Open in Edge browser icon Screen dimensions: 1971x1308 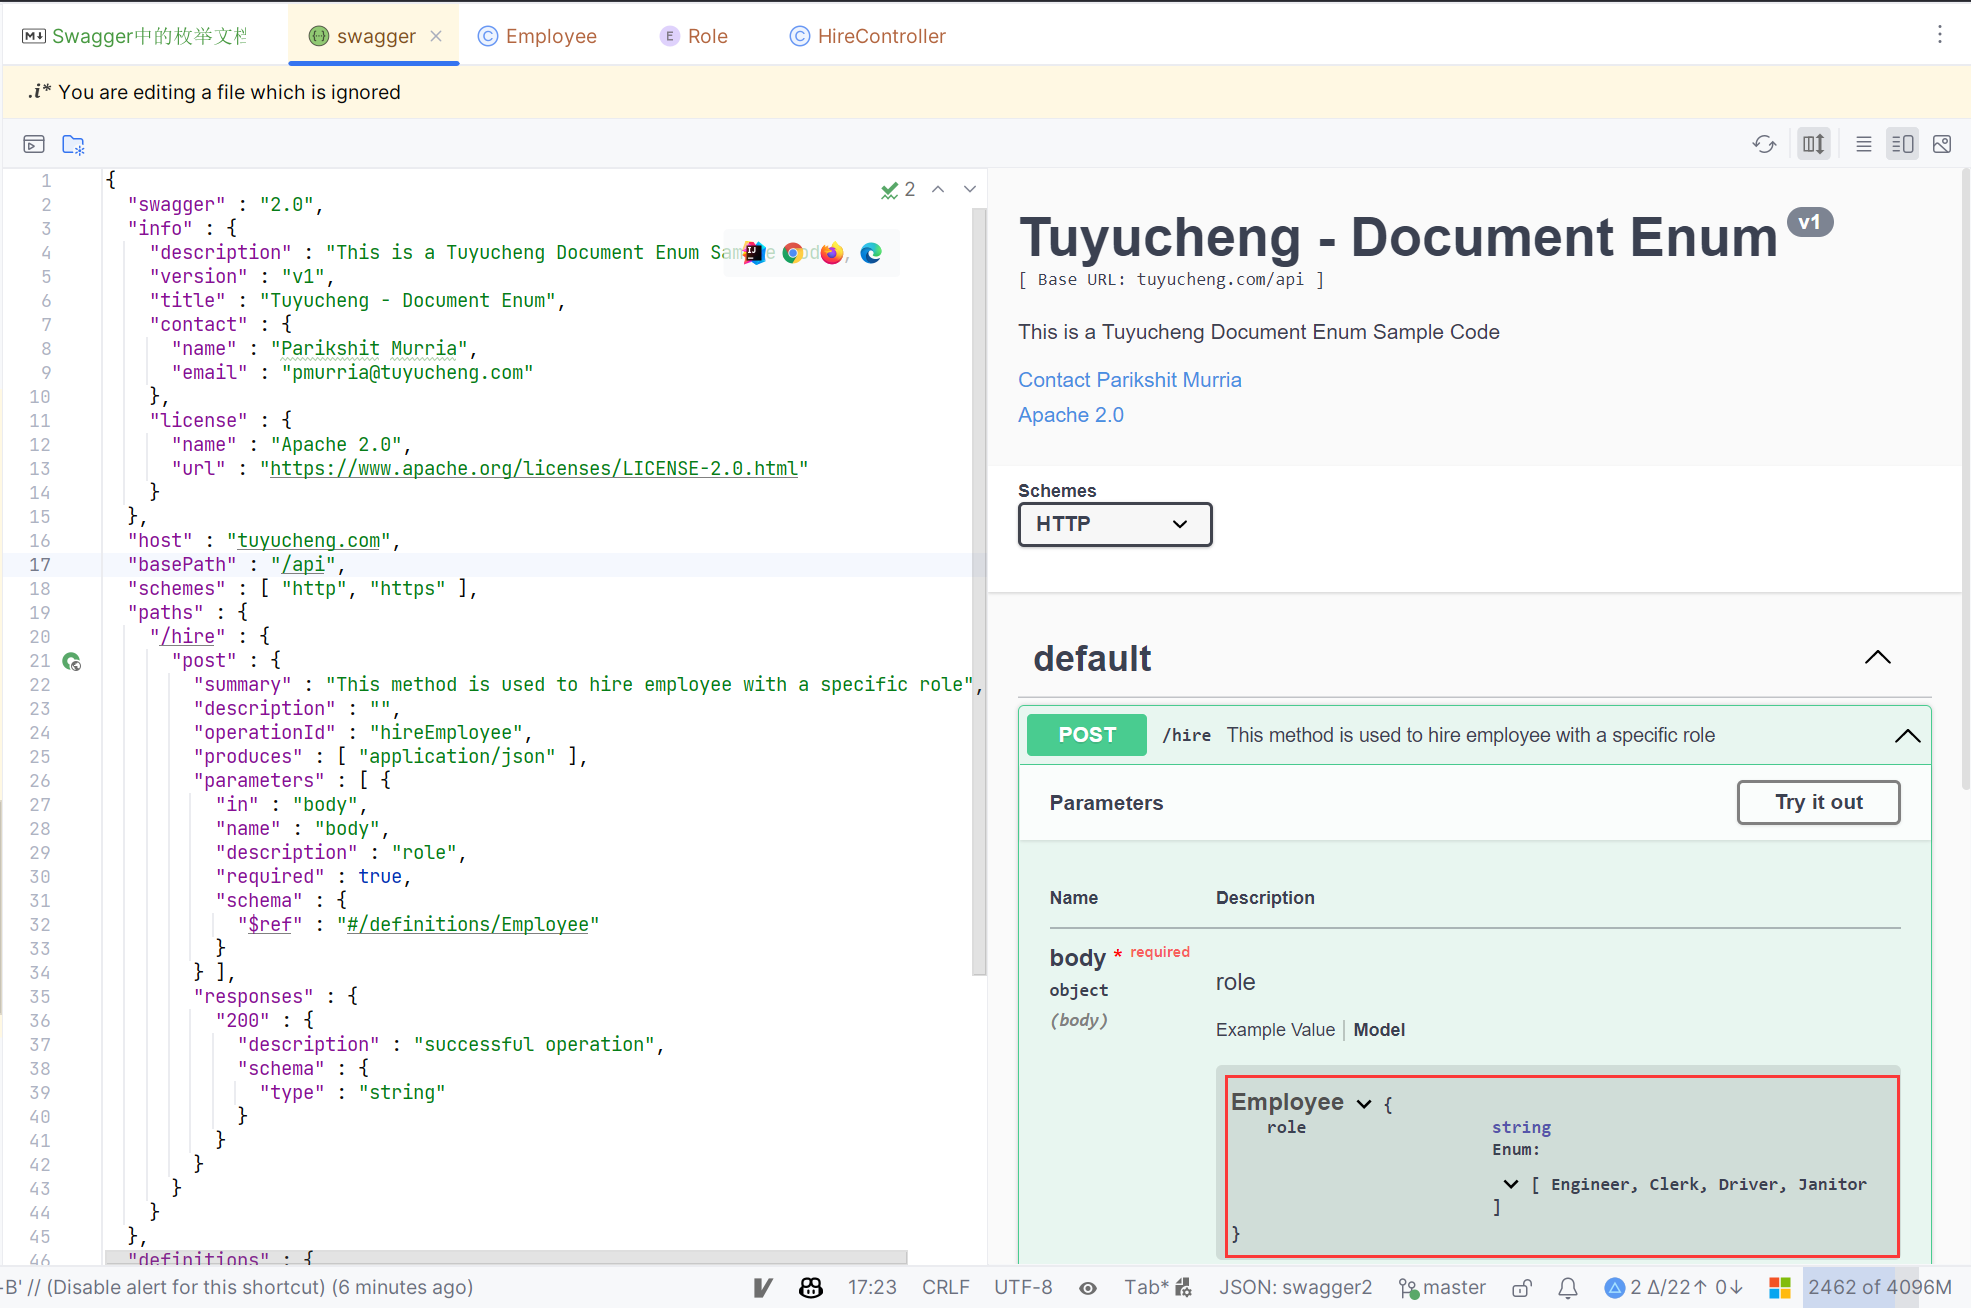(x=871, y=253)
